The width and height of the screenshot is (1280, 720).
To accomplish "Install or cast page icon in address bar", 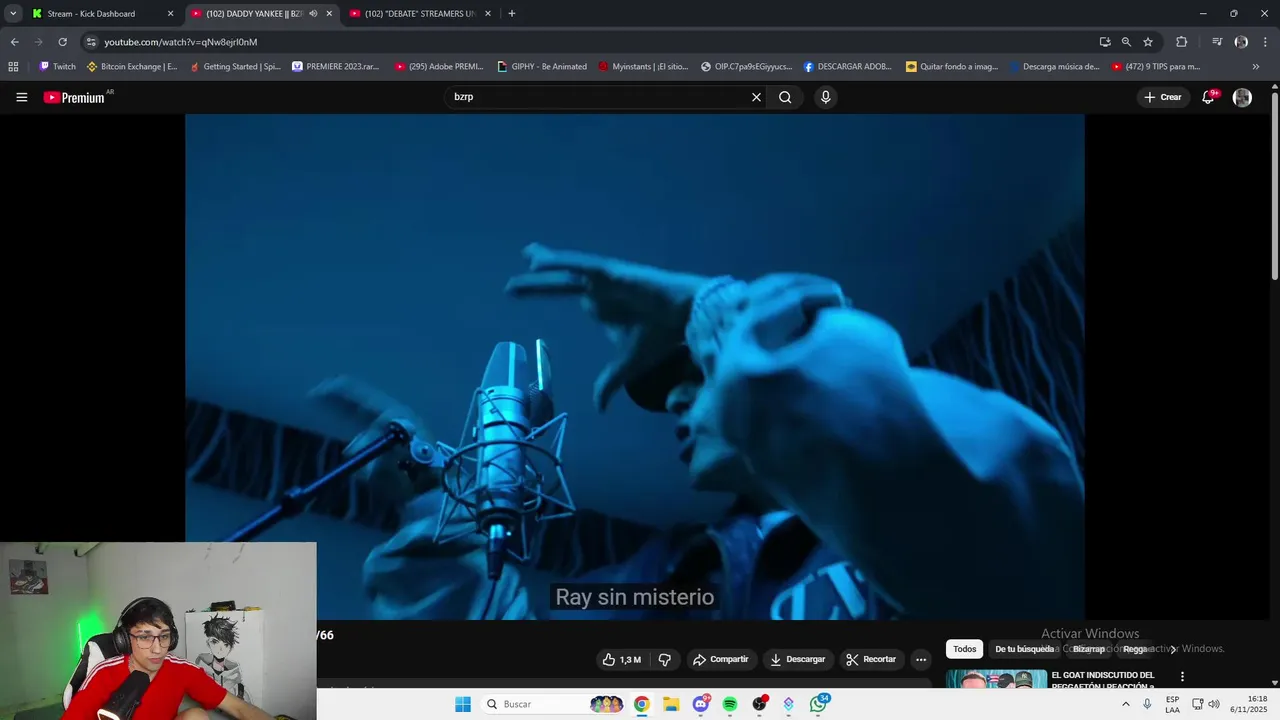I will pos(1105,42).
